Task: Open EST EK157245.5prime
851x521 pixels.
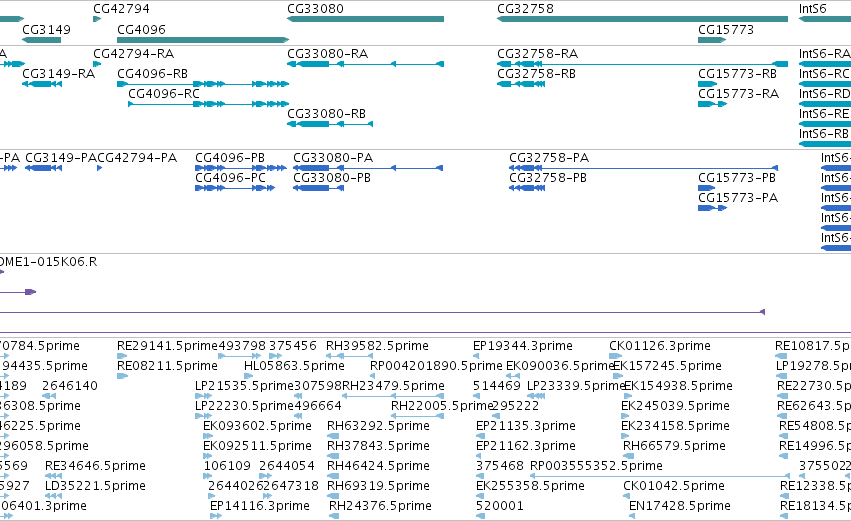Action: (x=668, y=366)
